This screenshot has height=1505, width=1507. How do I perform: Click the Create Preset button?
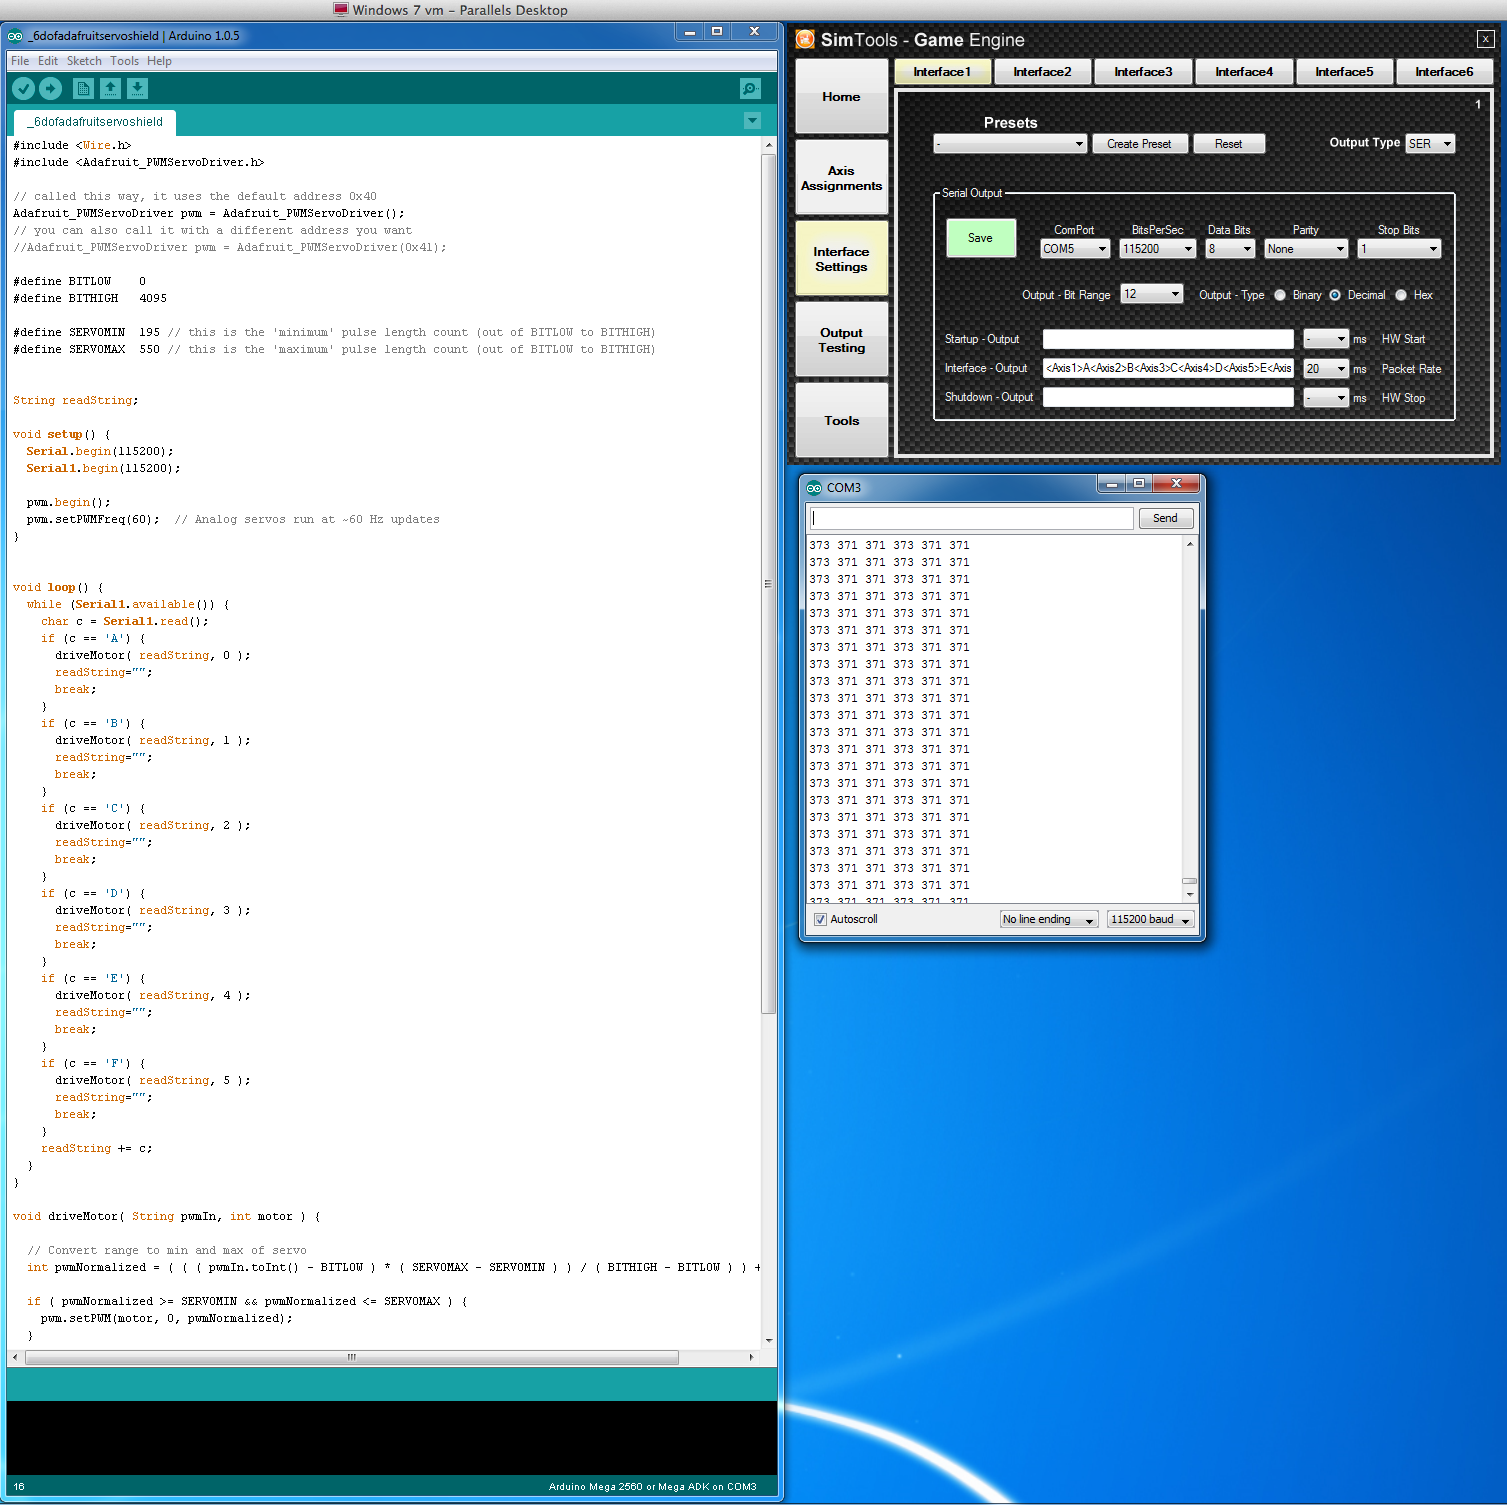[1139, 144]
